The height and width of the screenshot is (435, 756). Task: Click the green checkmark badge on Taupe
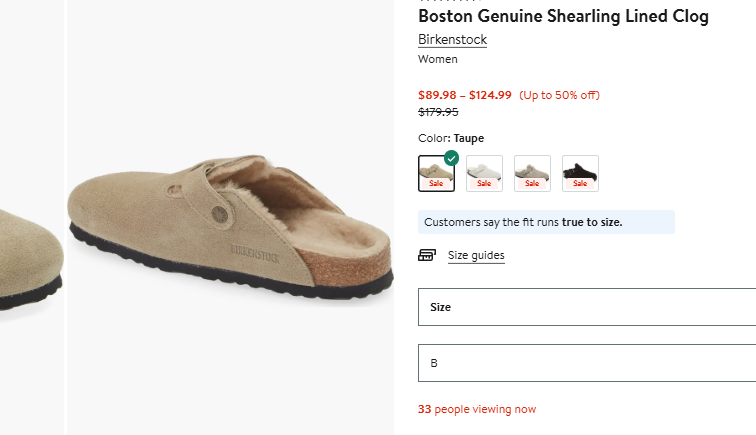click(x=451, y=158)
